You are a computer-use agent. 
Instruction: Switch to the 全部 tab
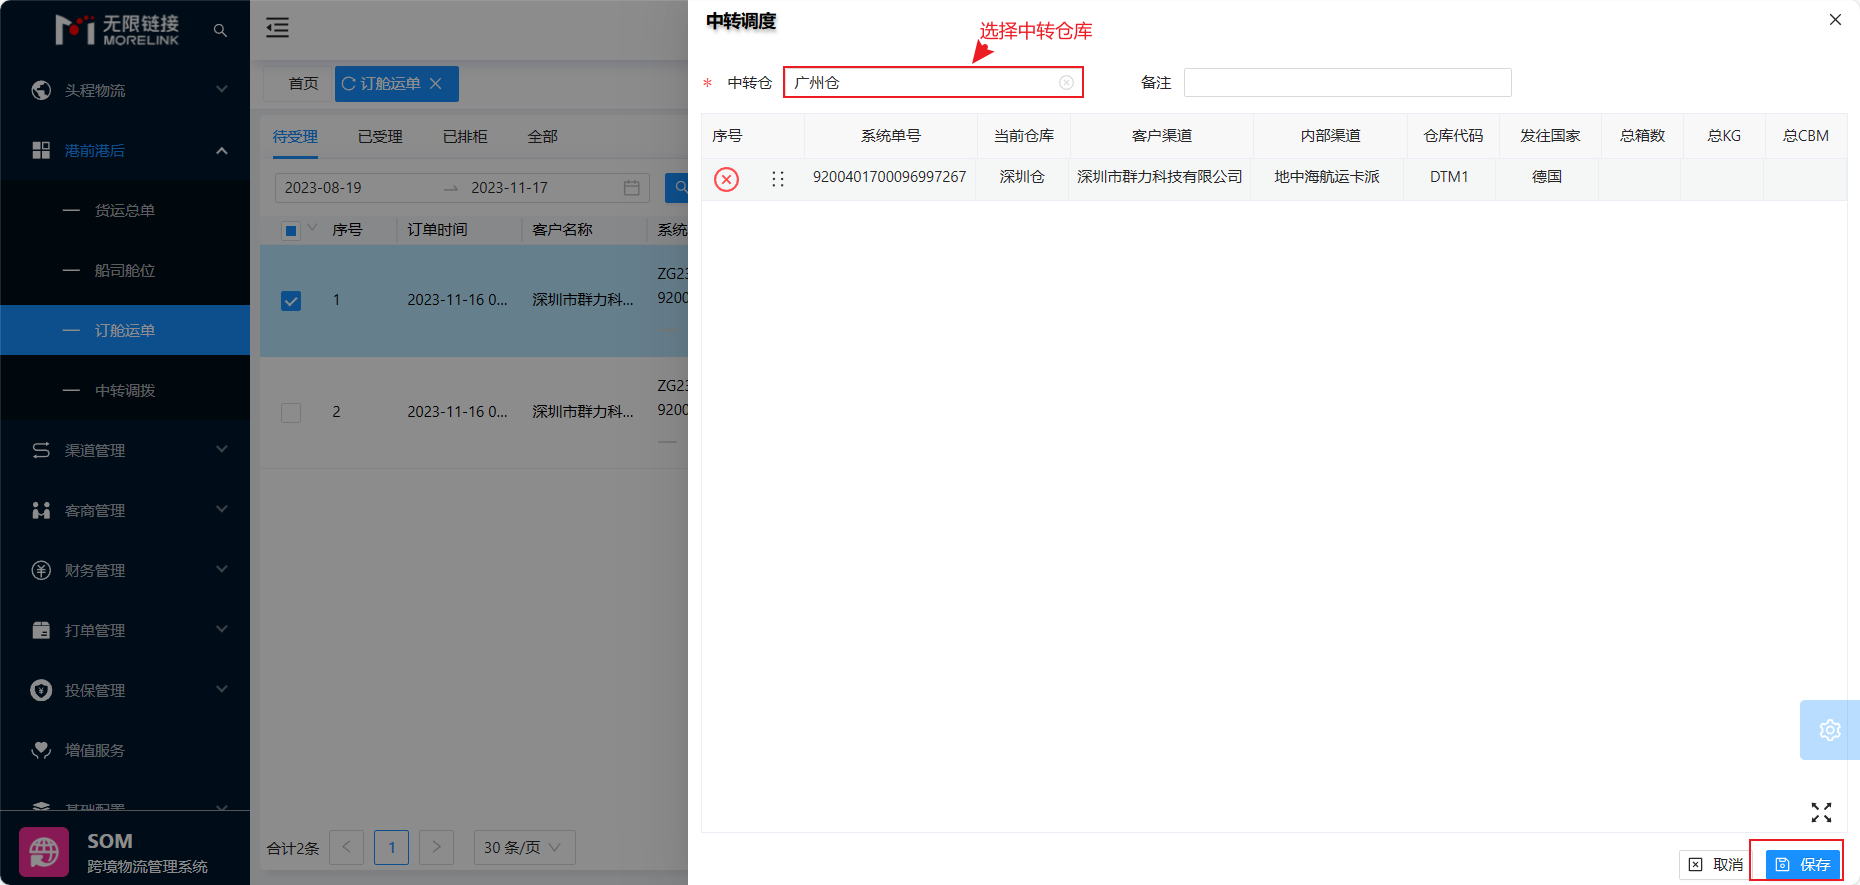click(x=542, y=137)
